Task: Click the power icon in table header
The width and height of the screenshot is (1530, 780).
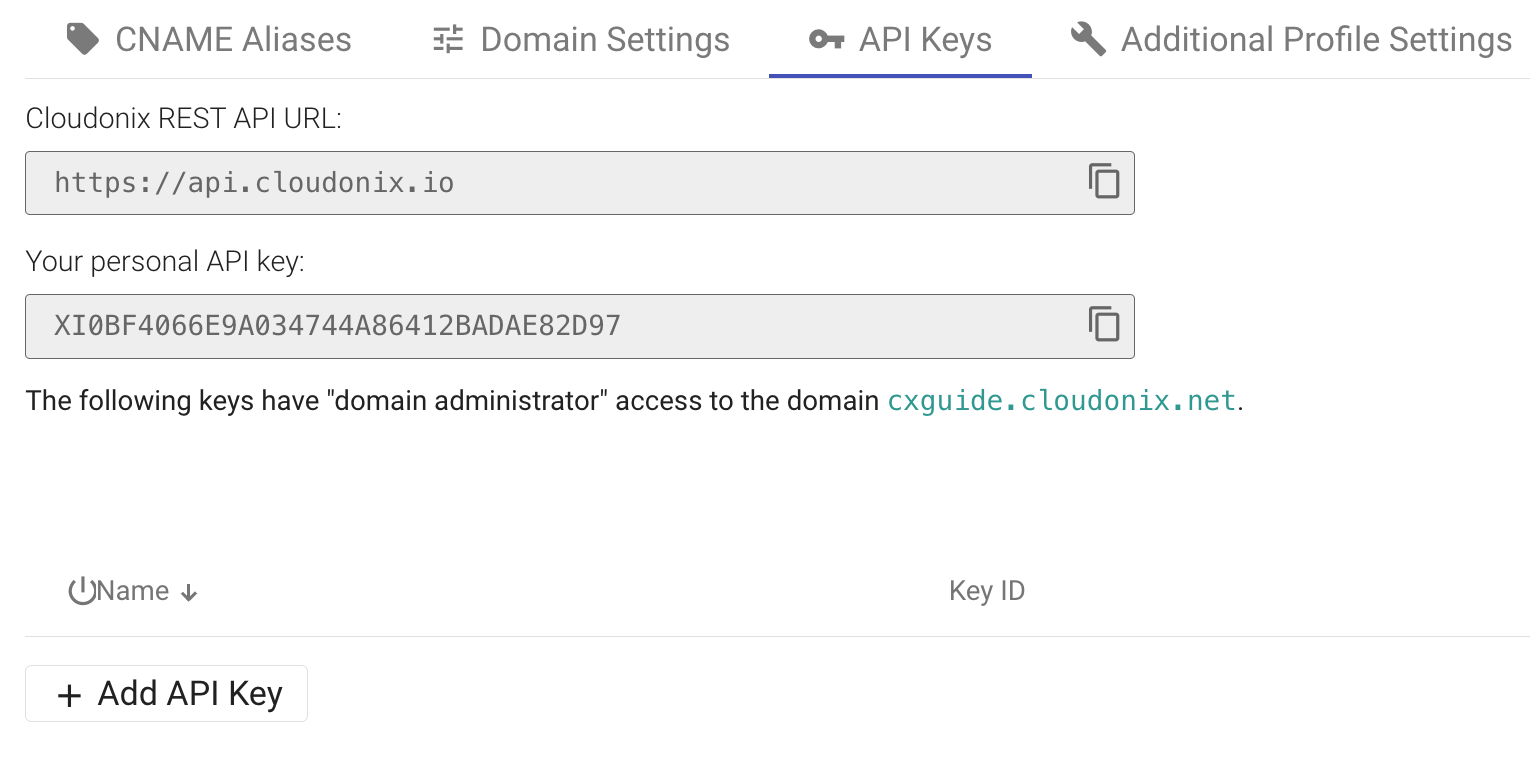Action: pyautogui.click(x=81, y=591)
